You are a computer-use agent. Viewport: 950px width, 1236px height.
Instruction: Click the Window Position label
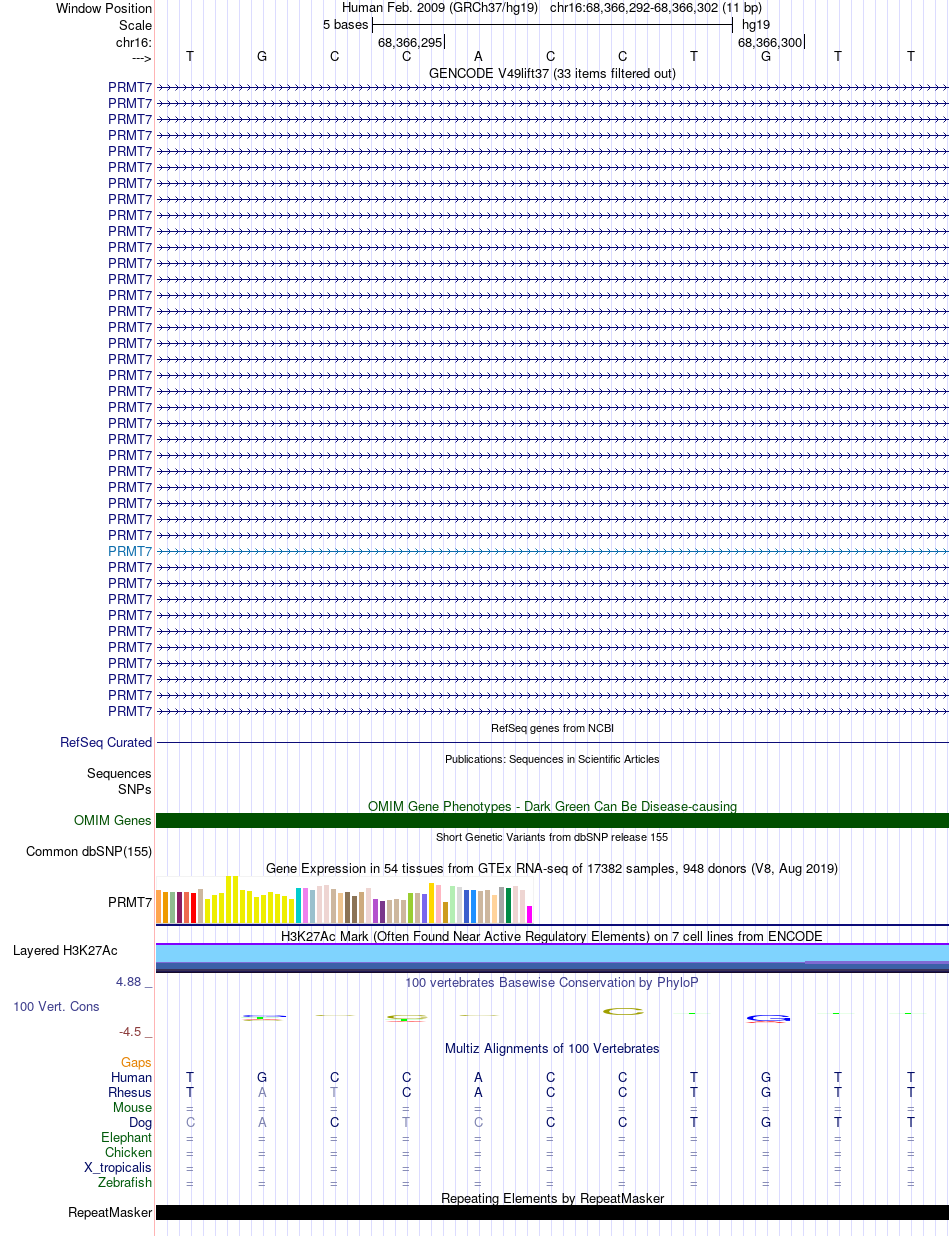click(x=104, y=8)
